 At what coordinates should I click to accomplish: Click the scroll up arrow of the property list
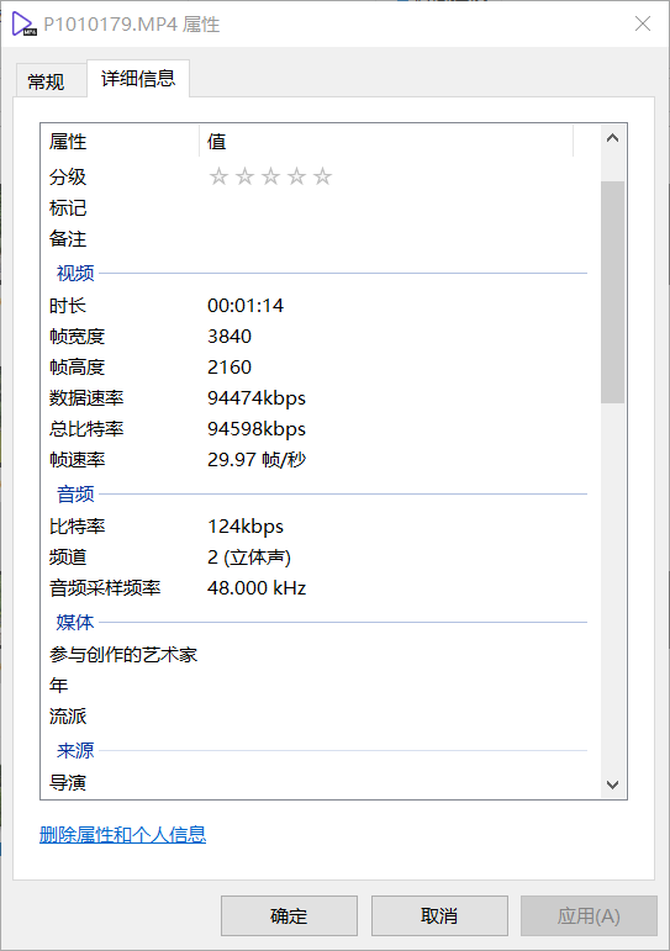pos(613,138)
